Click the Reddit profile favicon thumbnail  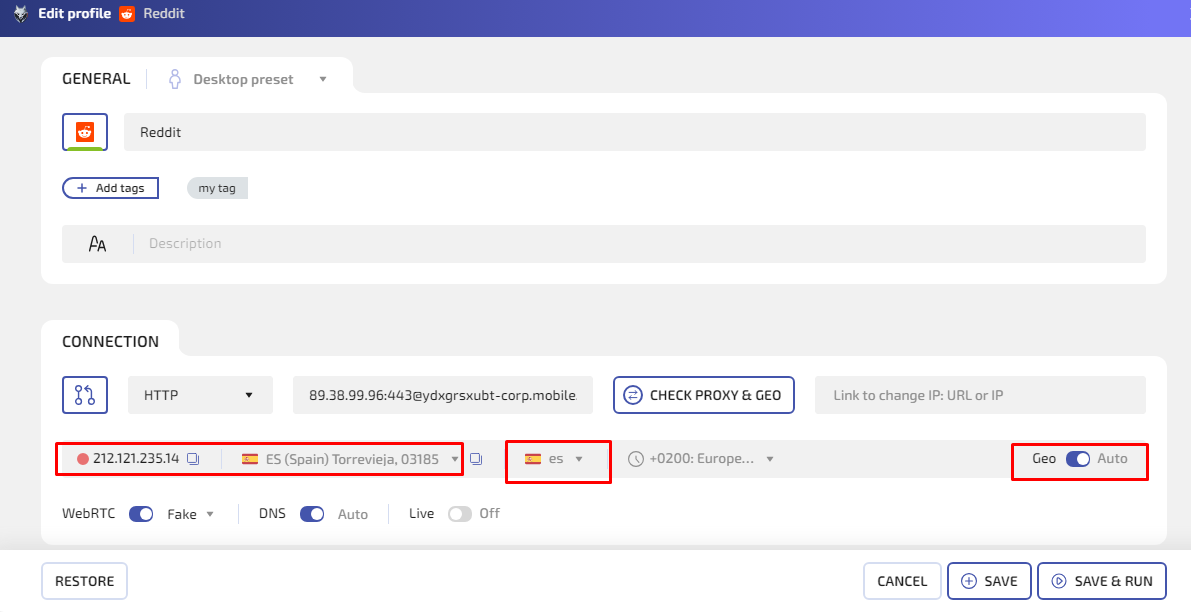click(84, 131)
